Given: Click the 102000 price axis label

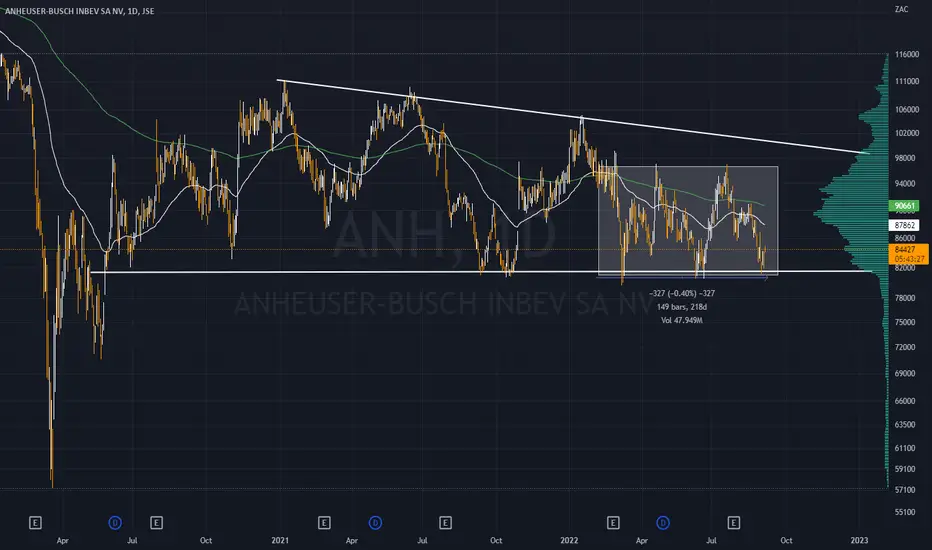Looking at the screenshot, I should pos(906,133).
